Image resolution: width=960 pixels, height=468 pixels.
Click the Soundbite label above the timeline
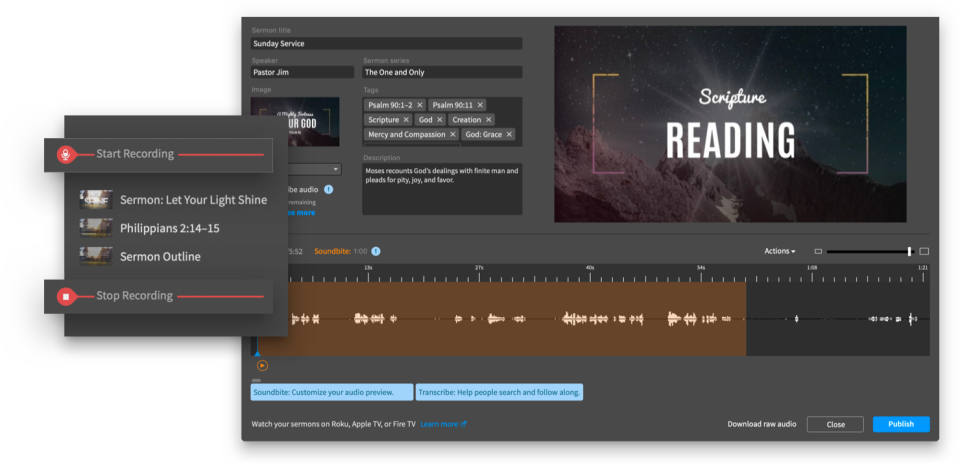click(332, 251)
